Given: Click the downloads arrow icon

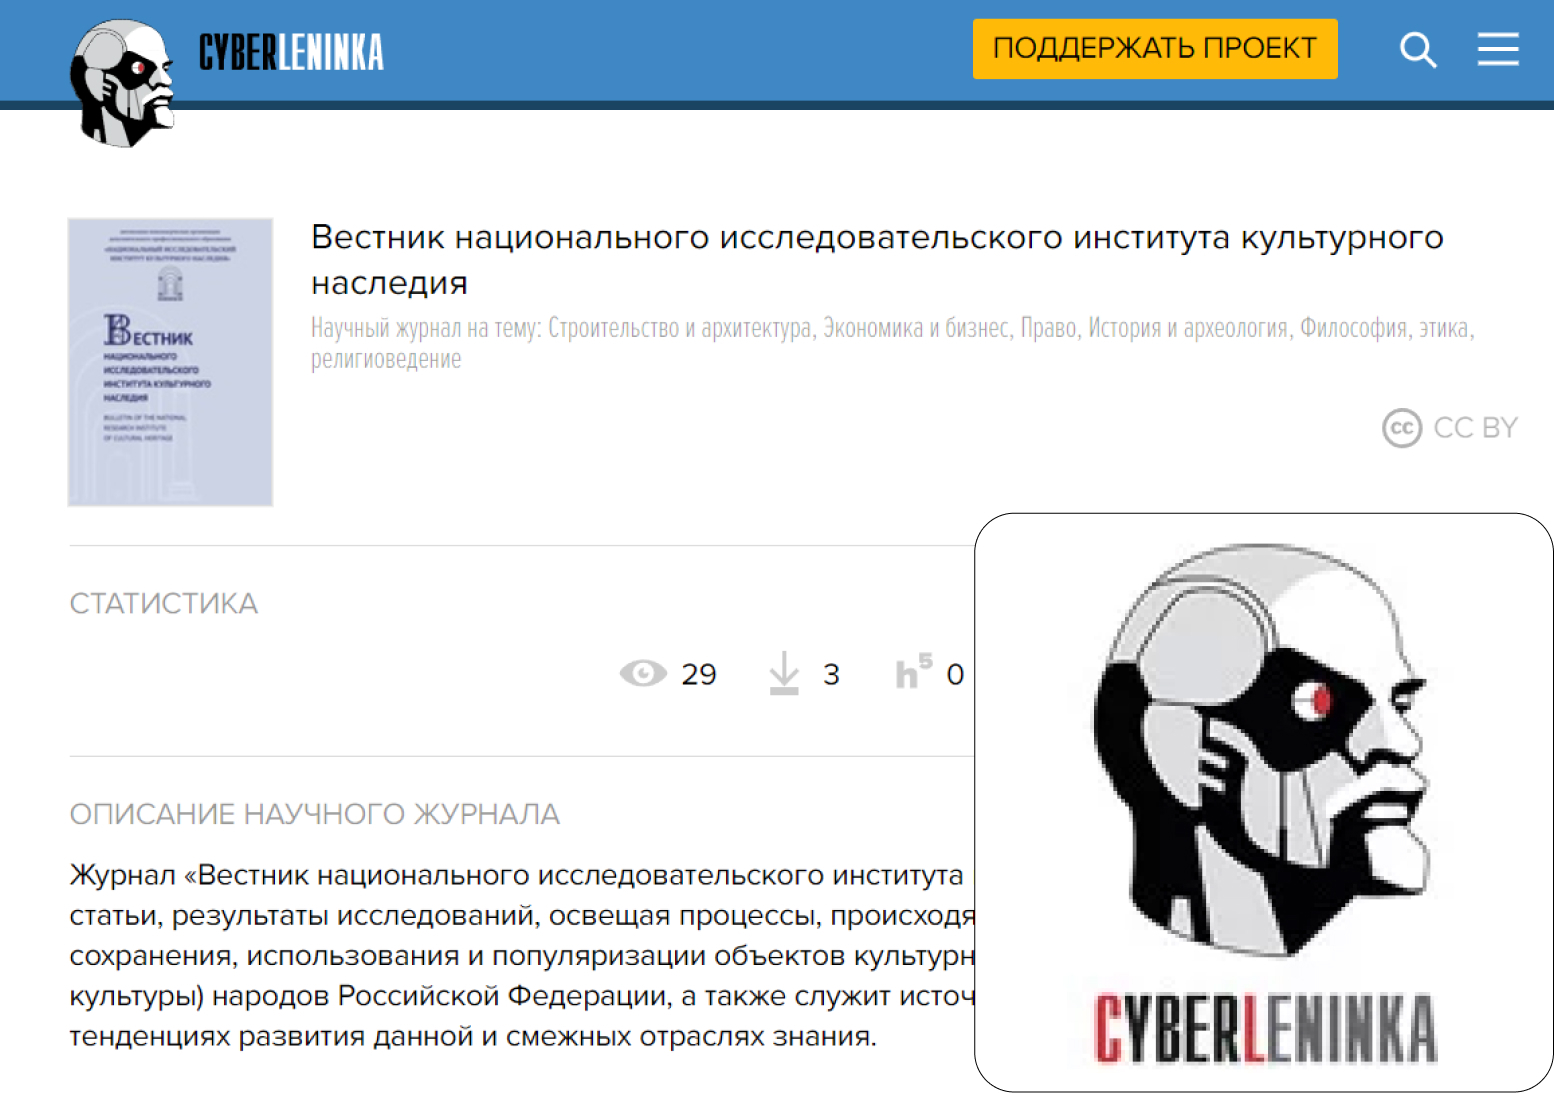Looking at the screenshot, I should [x=784, y=673].
